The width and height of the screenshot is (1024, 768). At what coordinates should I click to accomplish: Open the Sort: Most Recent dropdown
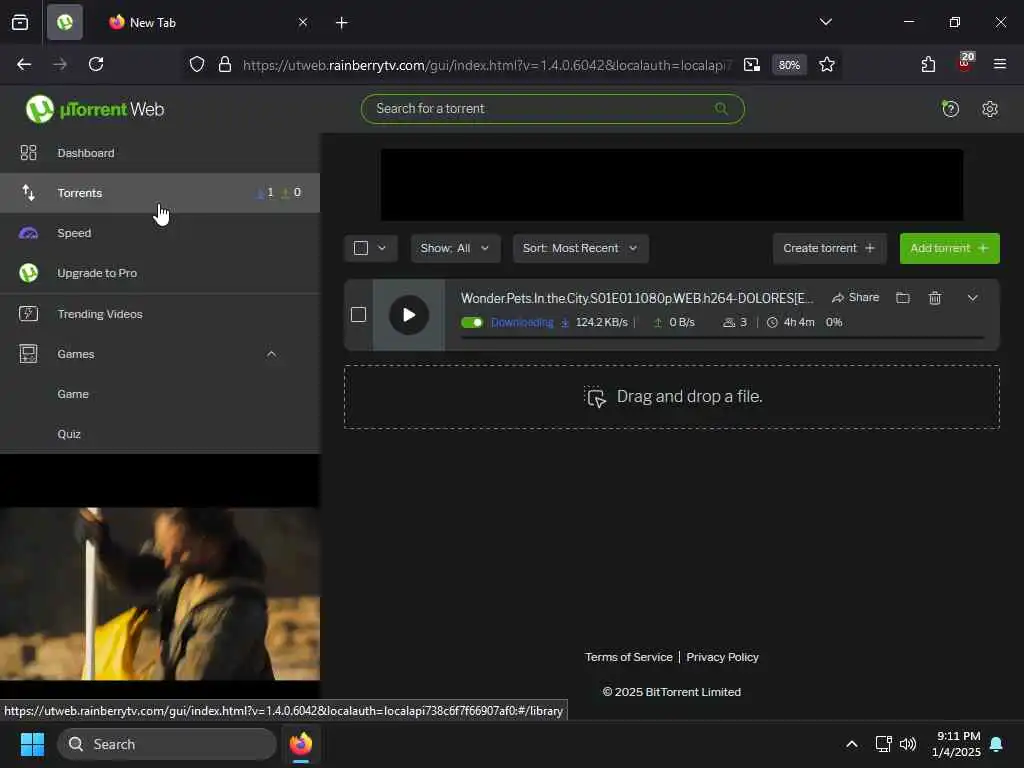pyautogui.click(x=581, y=248)
